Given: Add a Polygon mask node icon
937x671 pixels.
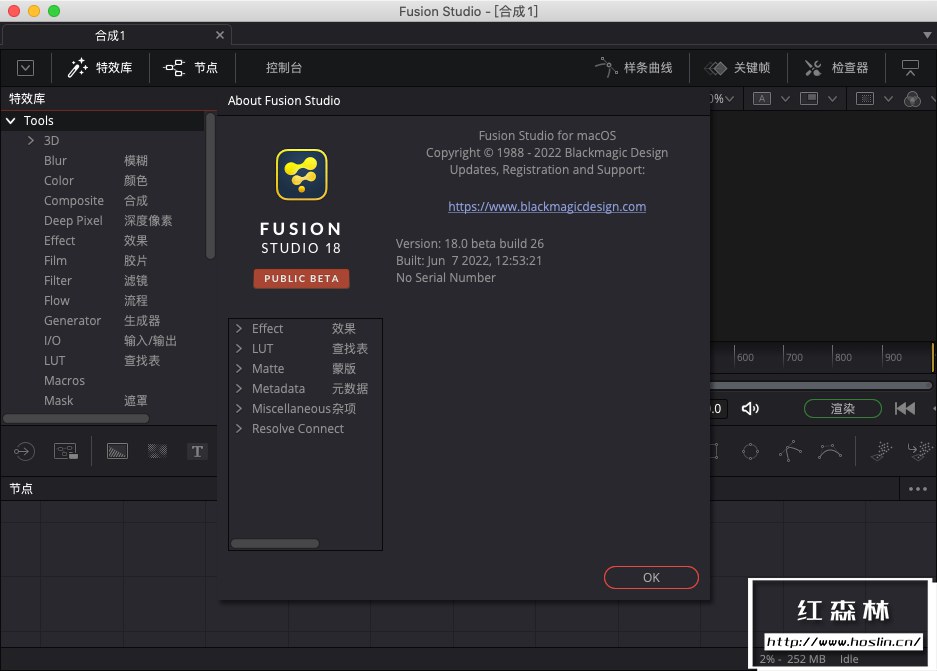Looking at the screenshot, I should [x=790, y=451].
